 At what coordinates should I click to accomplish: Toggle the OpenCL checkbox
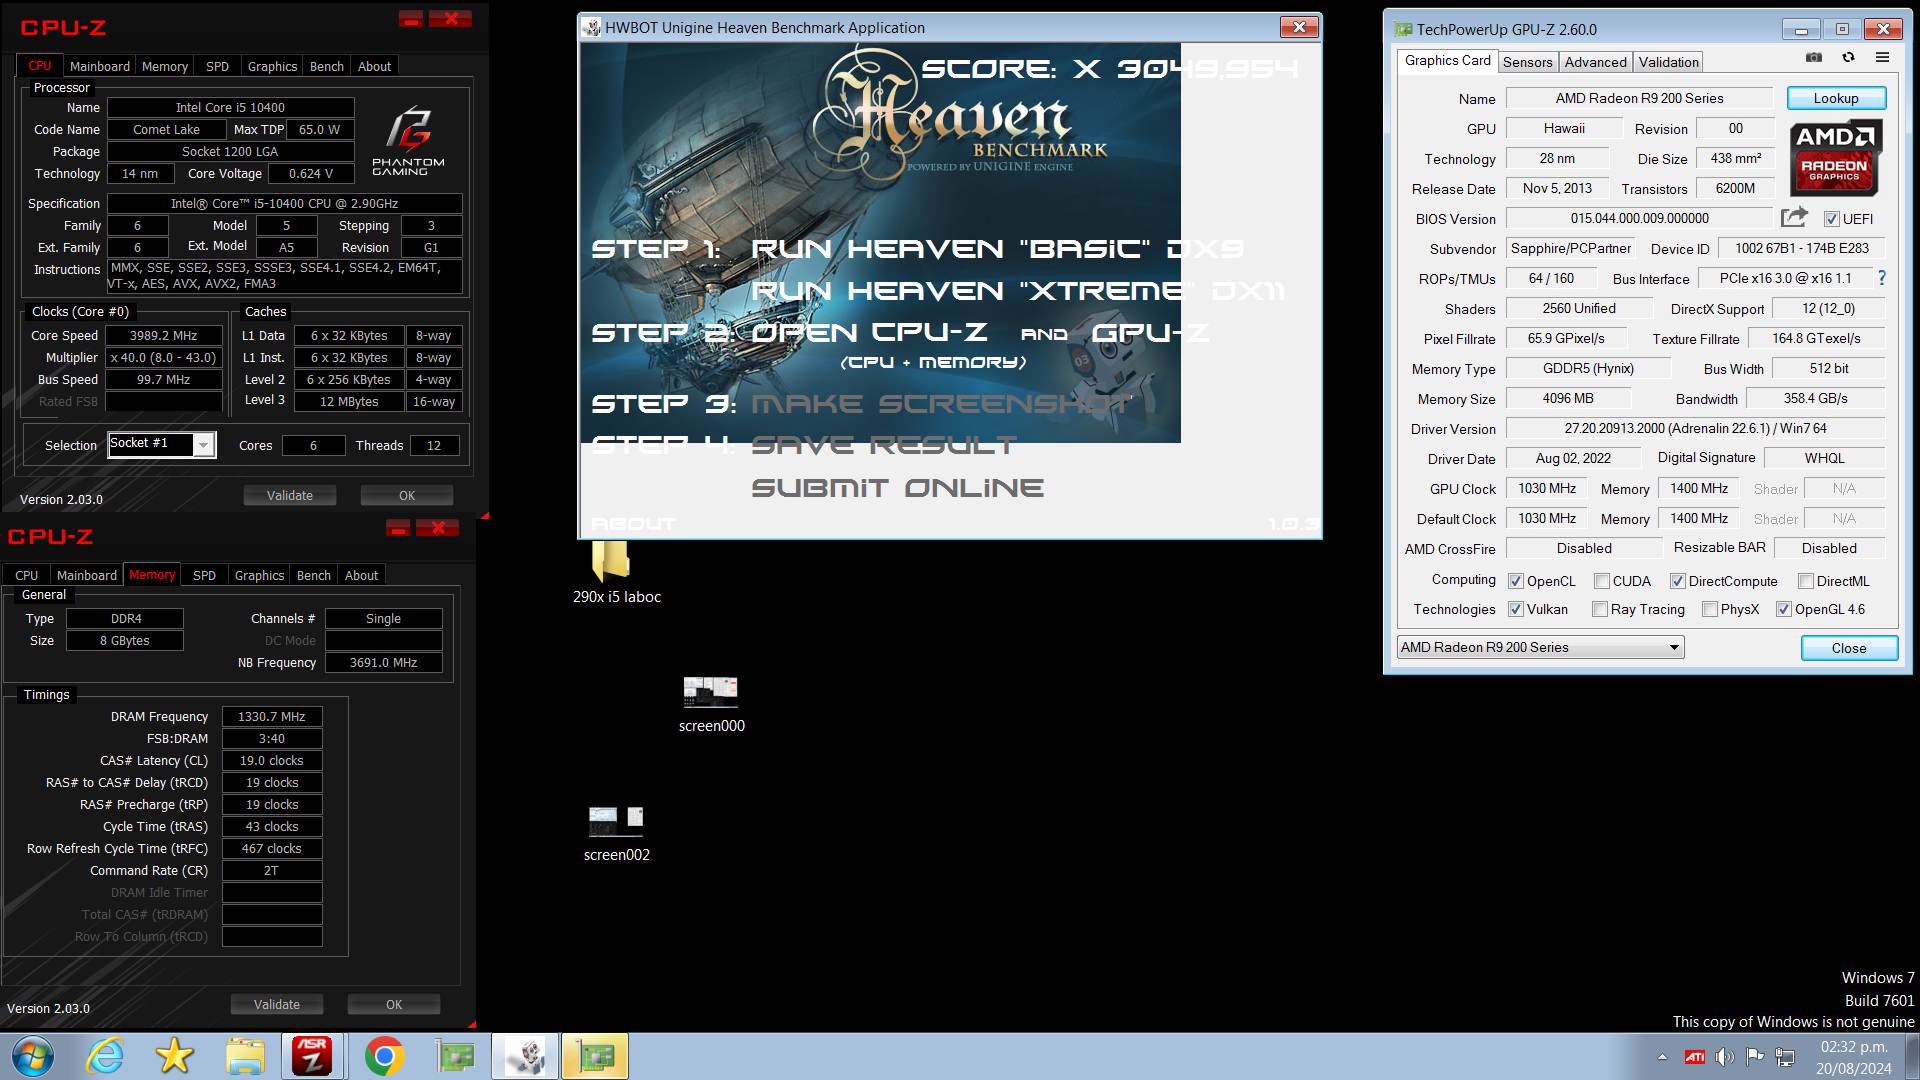click(1516, 581)
